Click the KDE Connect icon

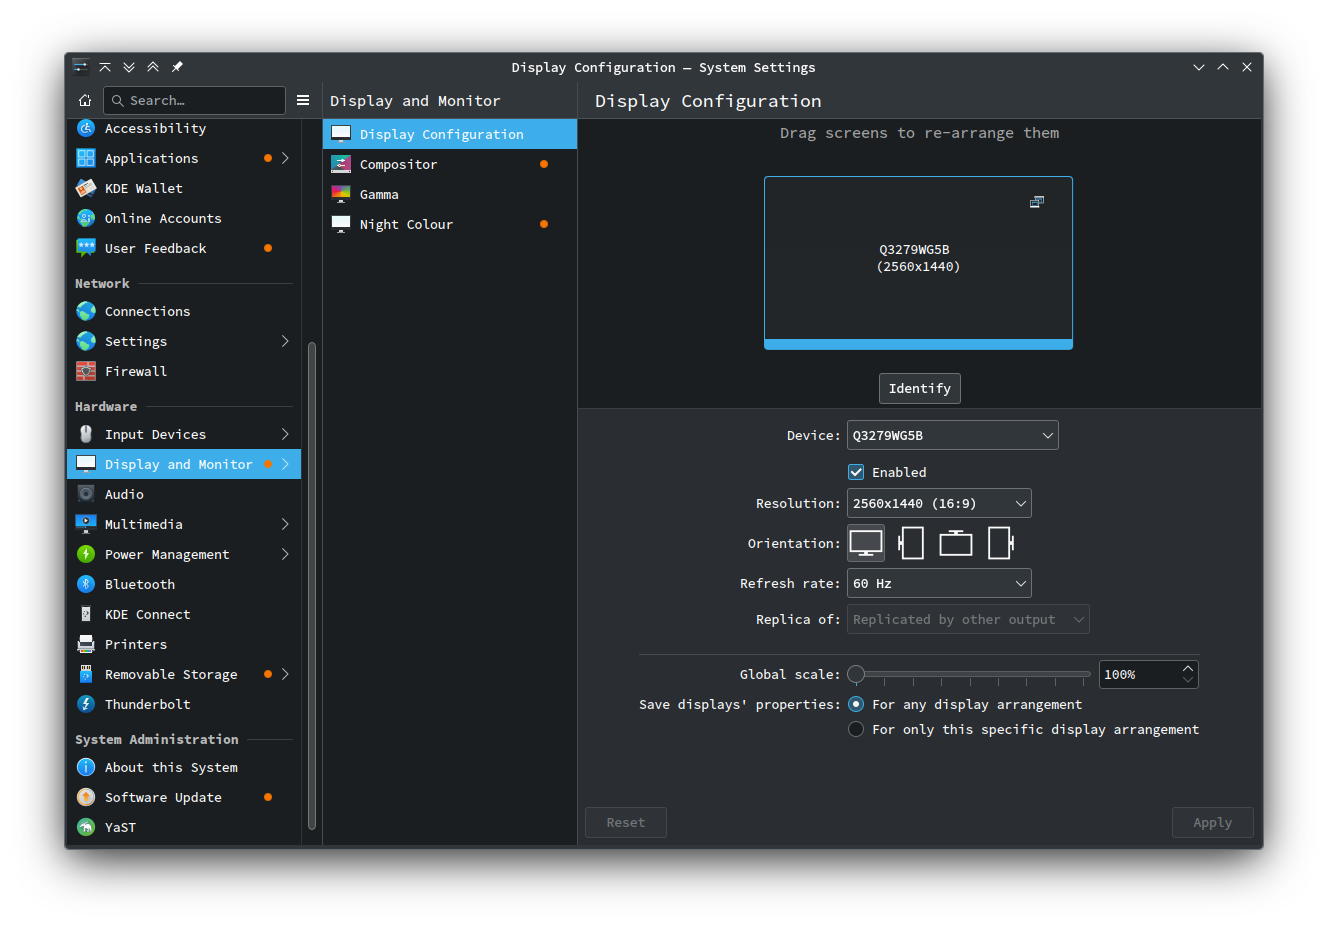86,614
